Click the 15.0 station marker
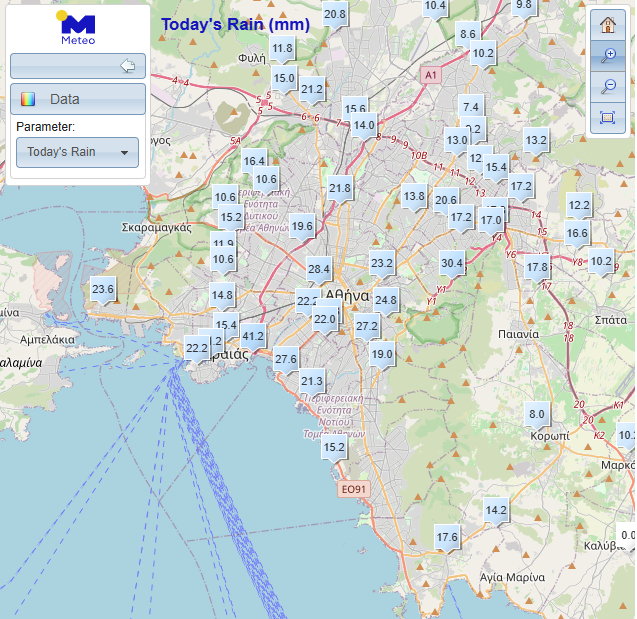The width and height of the screenshot is (637, 619). pos(284,78)
